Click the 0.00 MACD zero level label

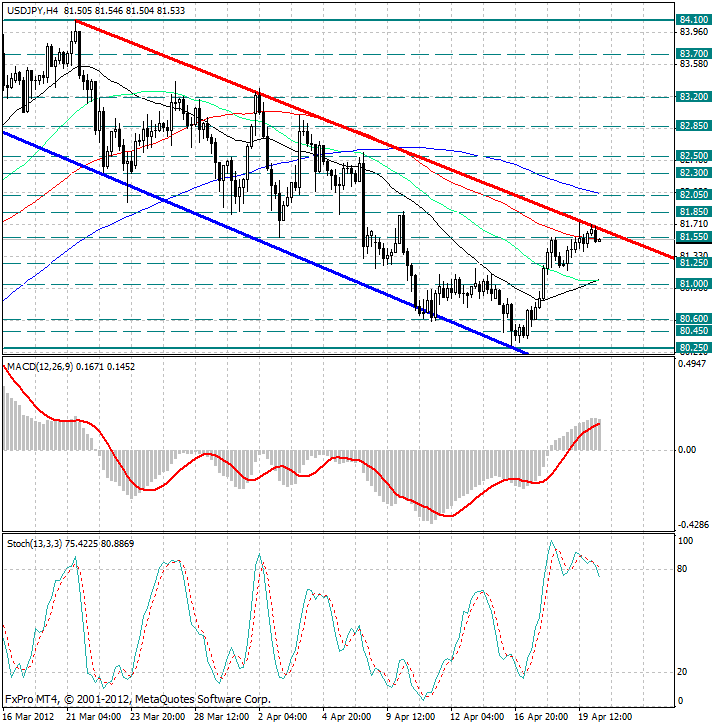click(687, 450)
